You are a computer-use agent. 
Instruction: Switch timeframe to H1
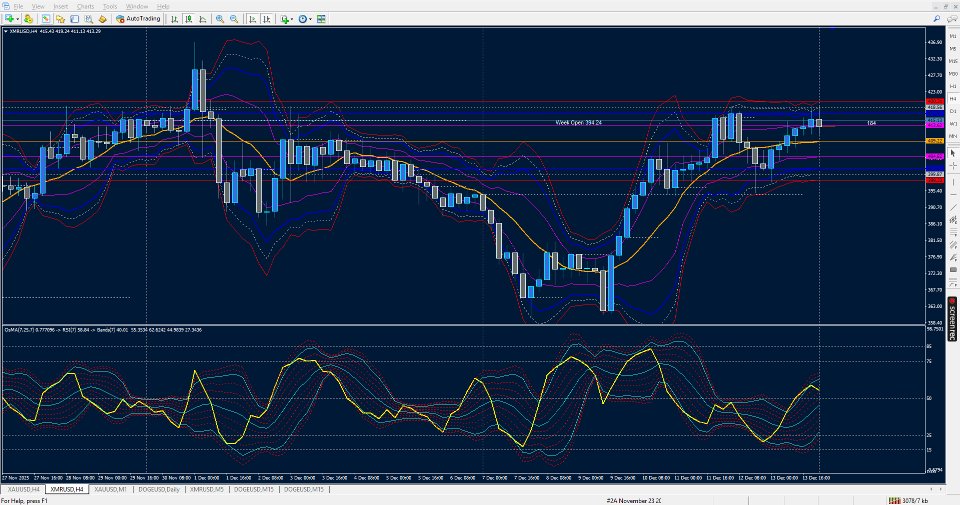(953, 86)
